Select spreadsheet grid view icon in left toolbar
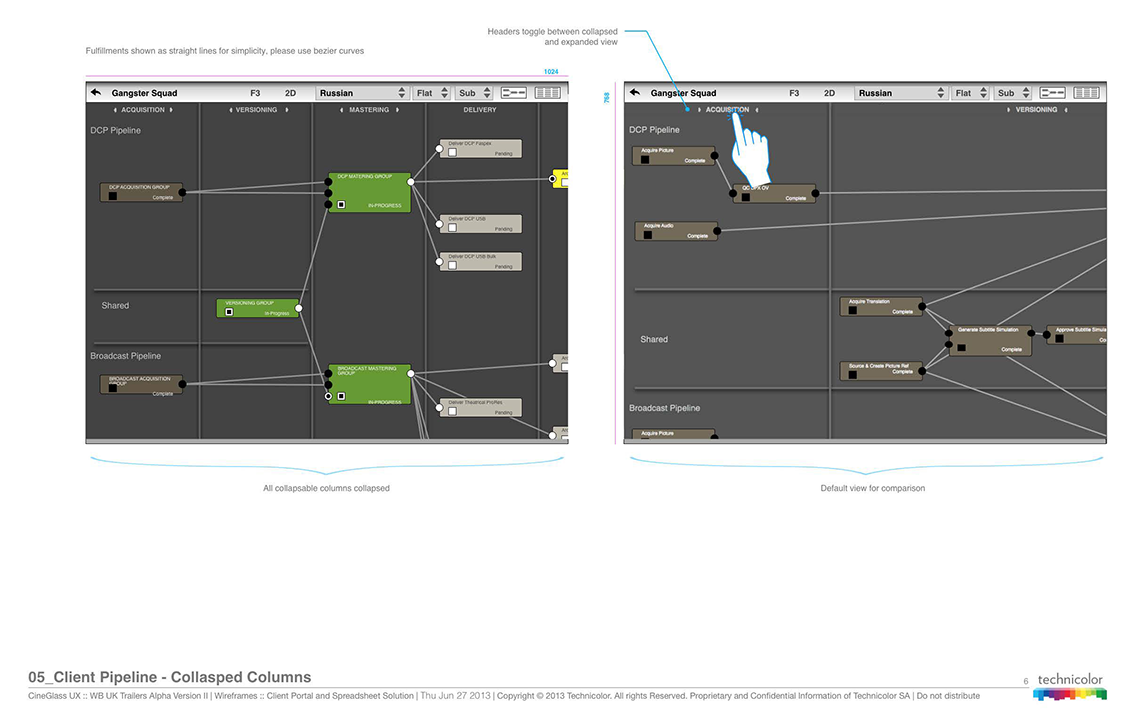 (x=548, y=93)
